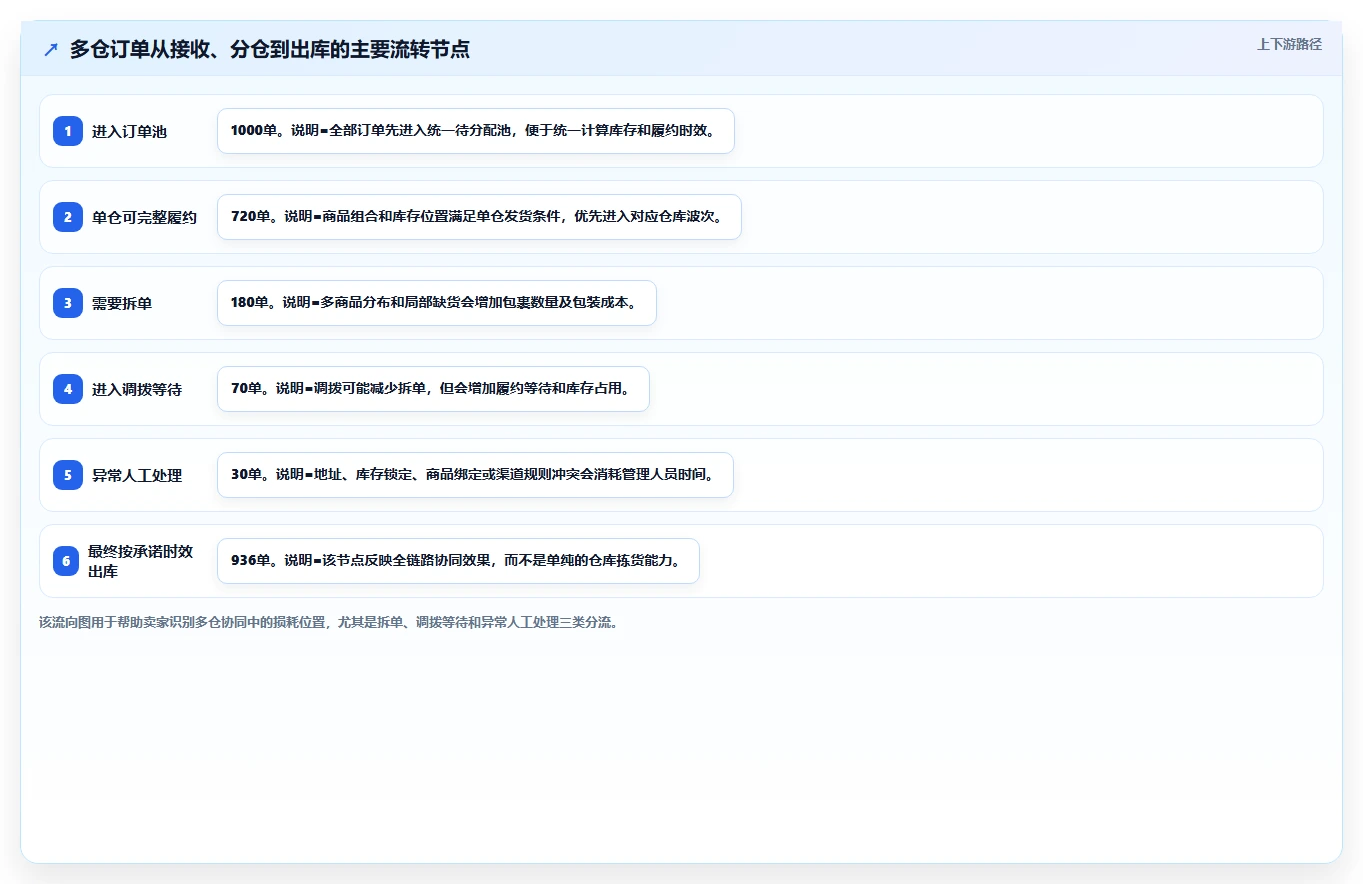
Task: Select the 进入订单池 node label
Action: 129,131
